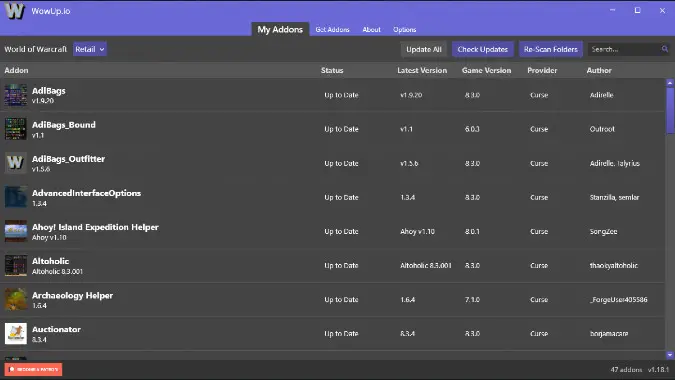Select Ahoy! Island Expedition Helper name
Viewport: 675px width, 380px height.
click(x=95, y=227)
